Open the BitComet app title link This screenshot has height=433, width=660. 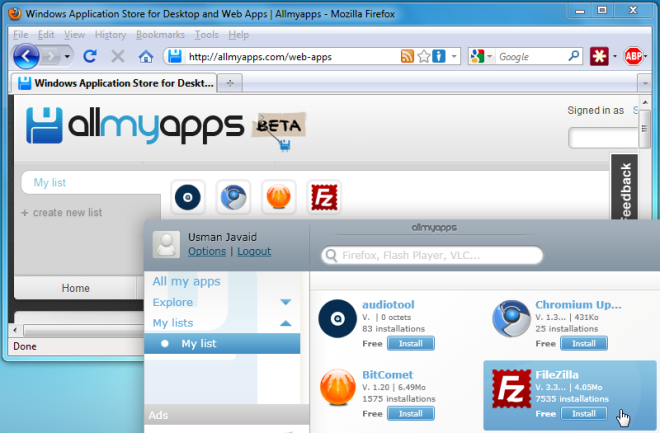[x=387, y=375]
